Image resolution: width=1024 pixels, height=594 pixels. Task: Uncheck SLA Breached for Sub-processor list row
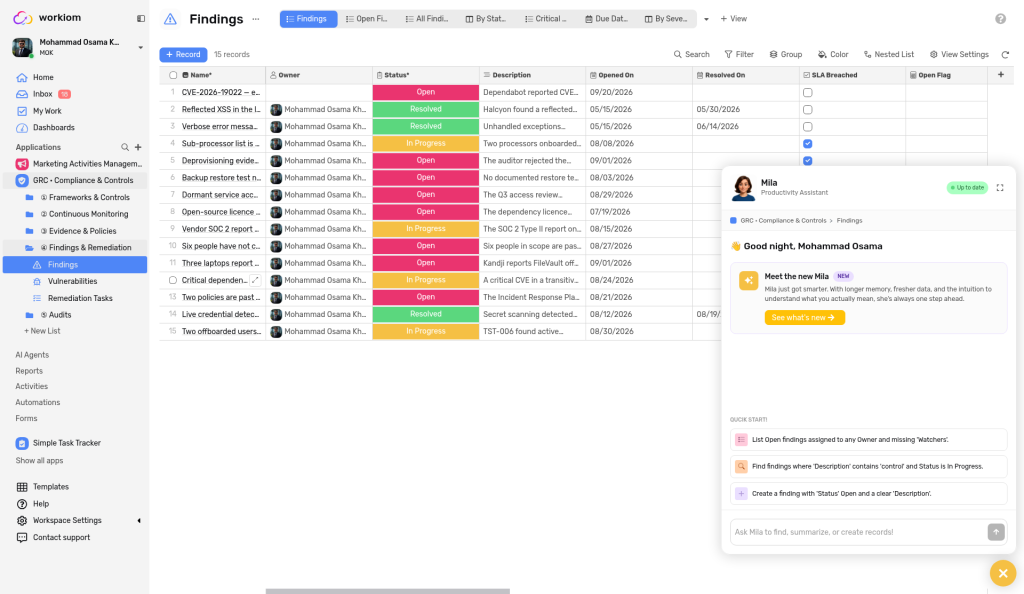tap(807, 144)
